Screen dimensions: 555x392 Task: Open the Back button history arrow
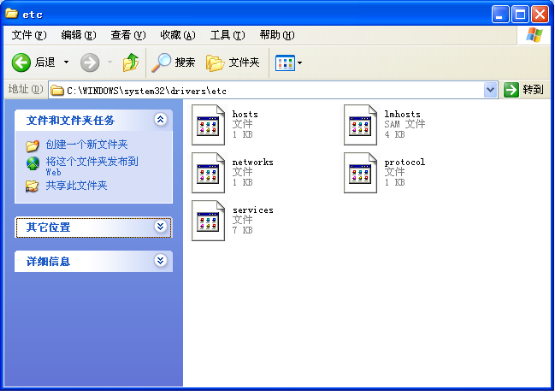66,62
